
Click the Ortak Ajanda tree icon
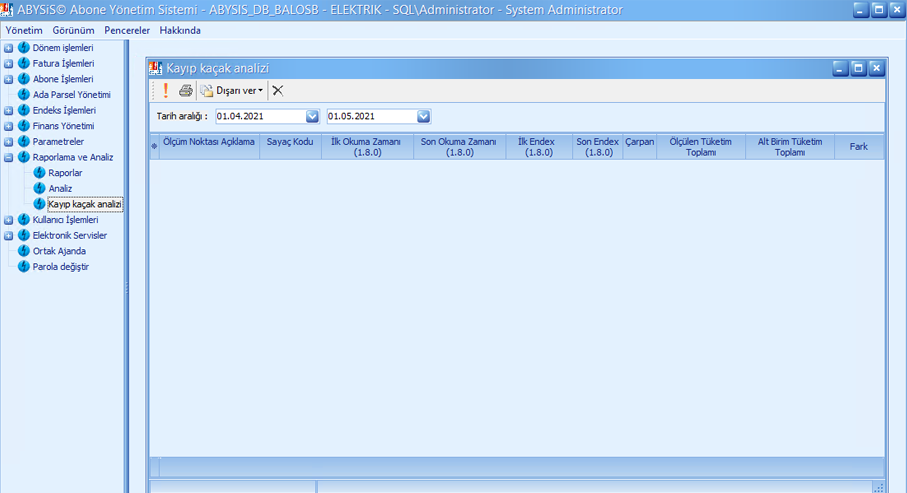coord(24,251)
